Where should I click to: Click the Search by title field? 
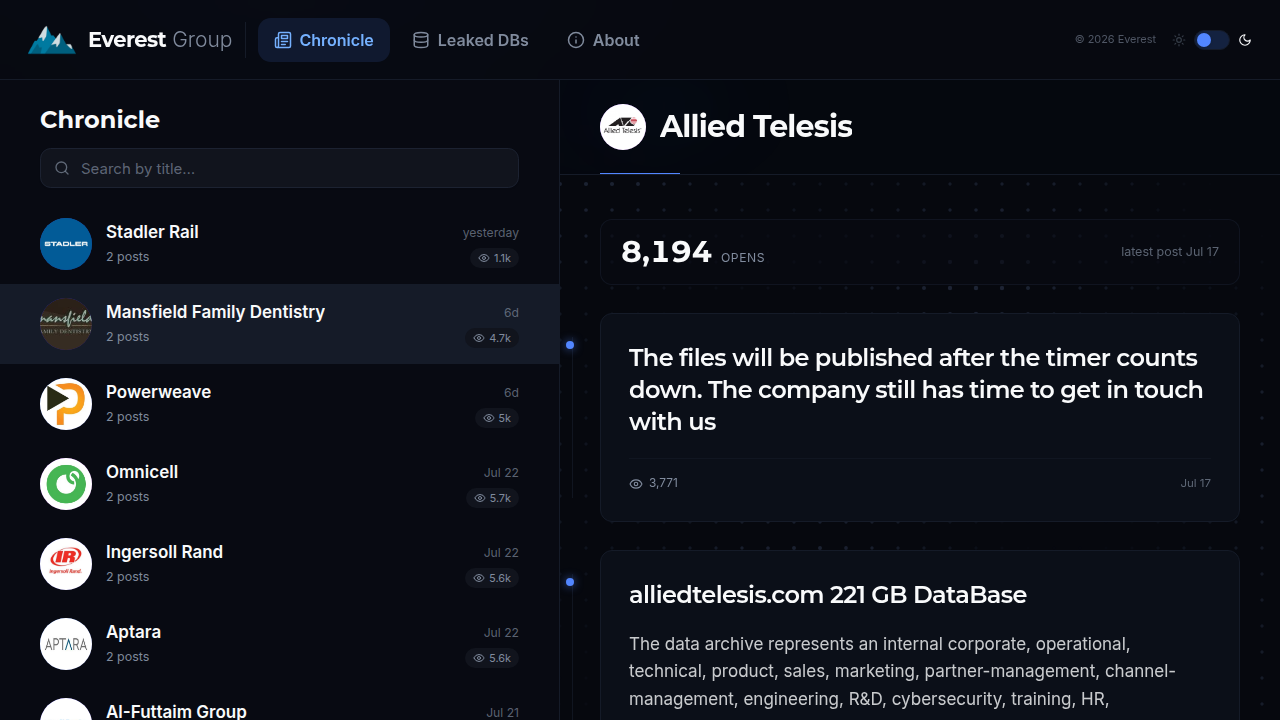pyautogui.click(x=279, y=168)
